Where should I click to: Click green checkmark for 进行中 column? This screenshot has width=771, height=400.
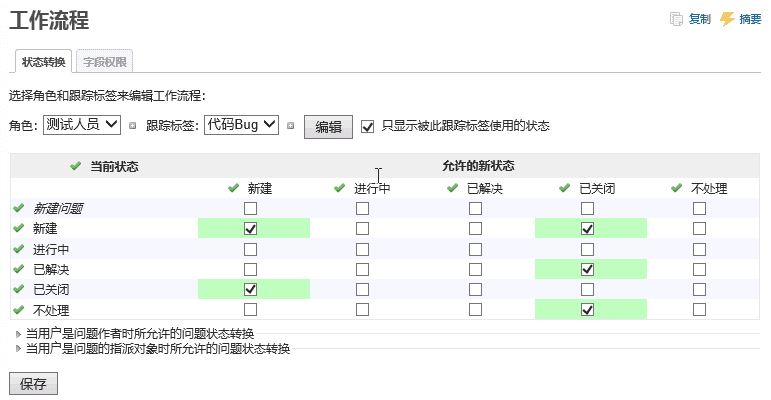340,188
